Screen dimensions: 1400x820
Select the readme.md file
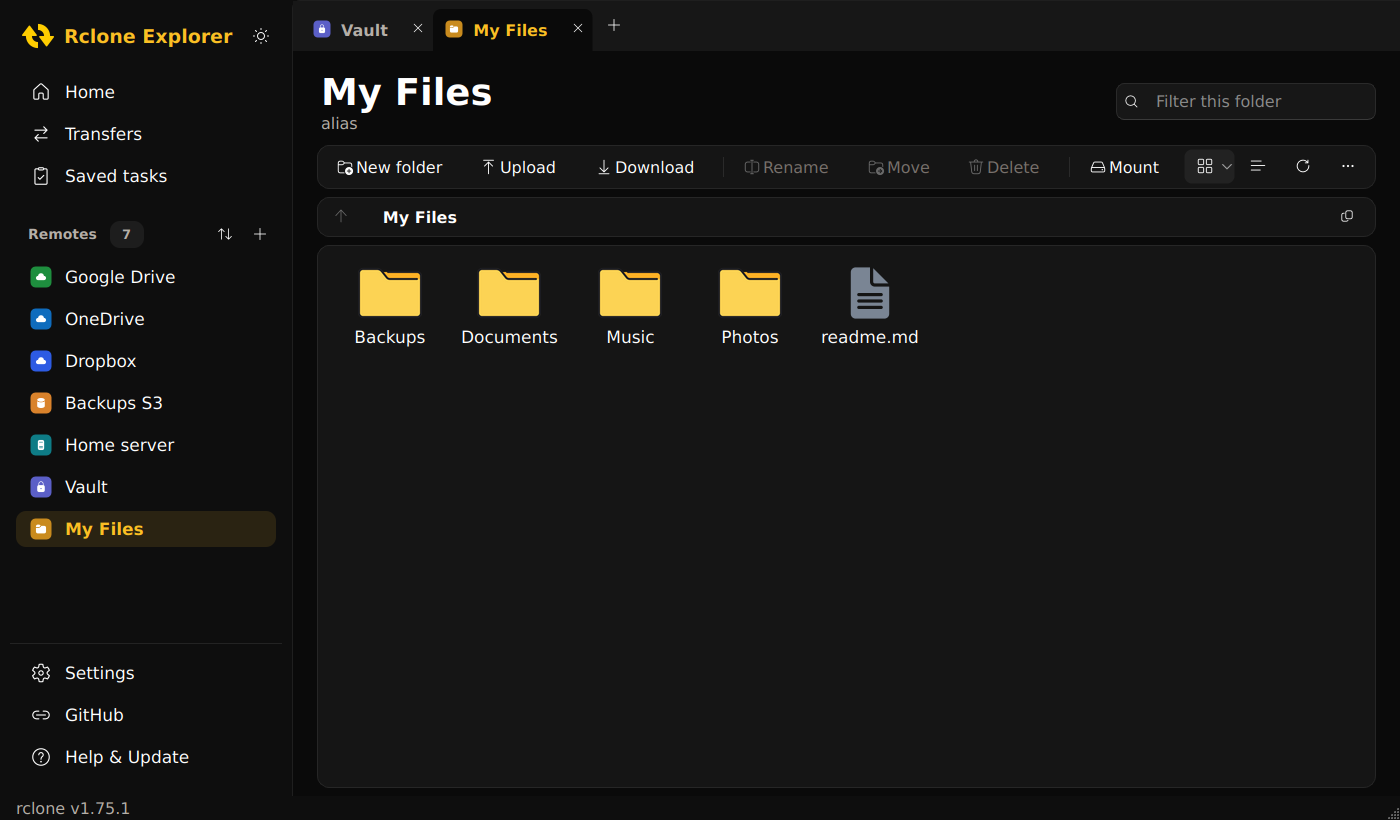(x=870, y=307)
